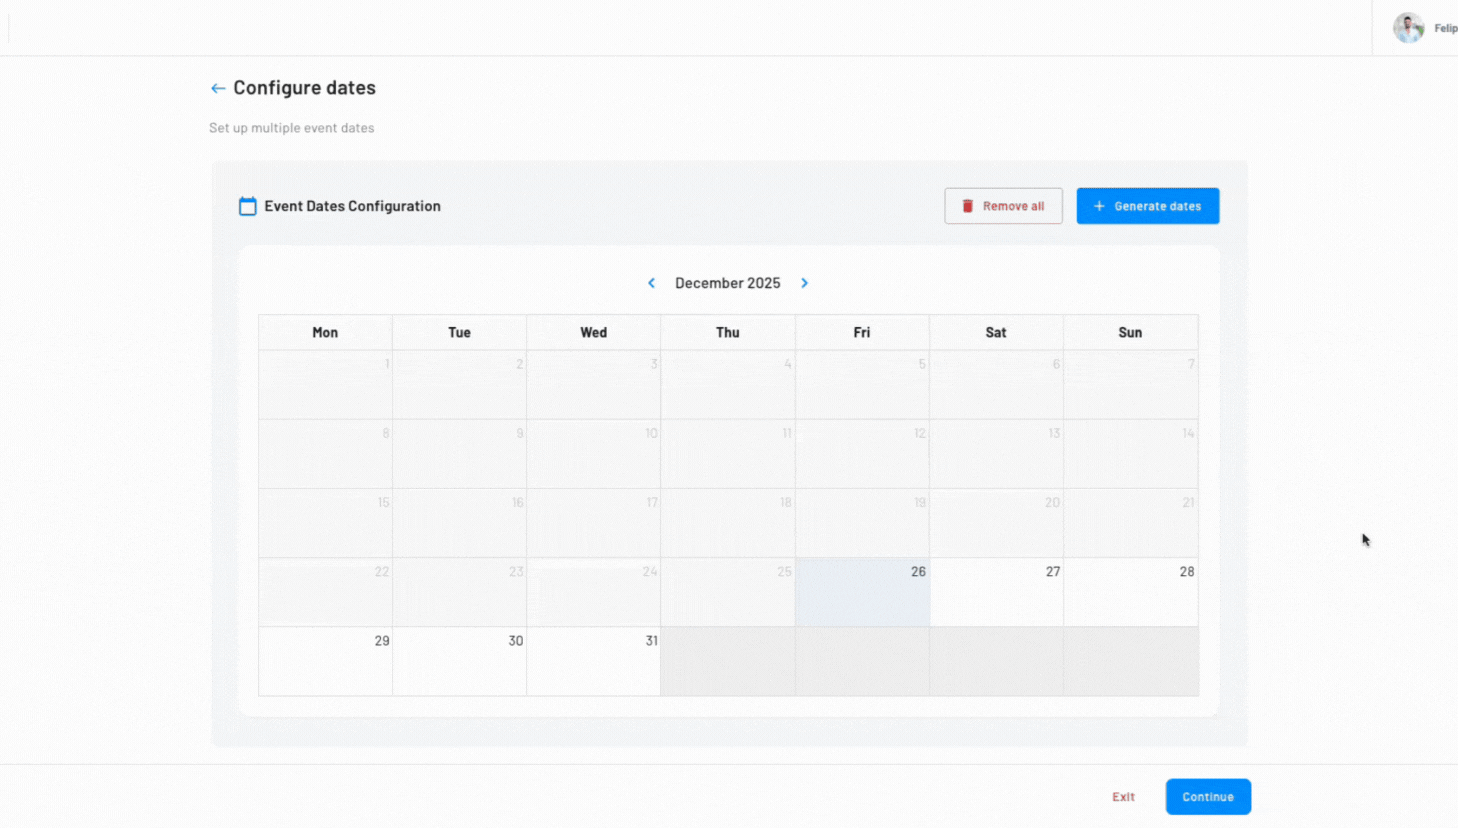Choose December 29 in the calendar
This screenshot has width=1458, height=828.
pyautogui.click(x=325, y=661)
